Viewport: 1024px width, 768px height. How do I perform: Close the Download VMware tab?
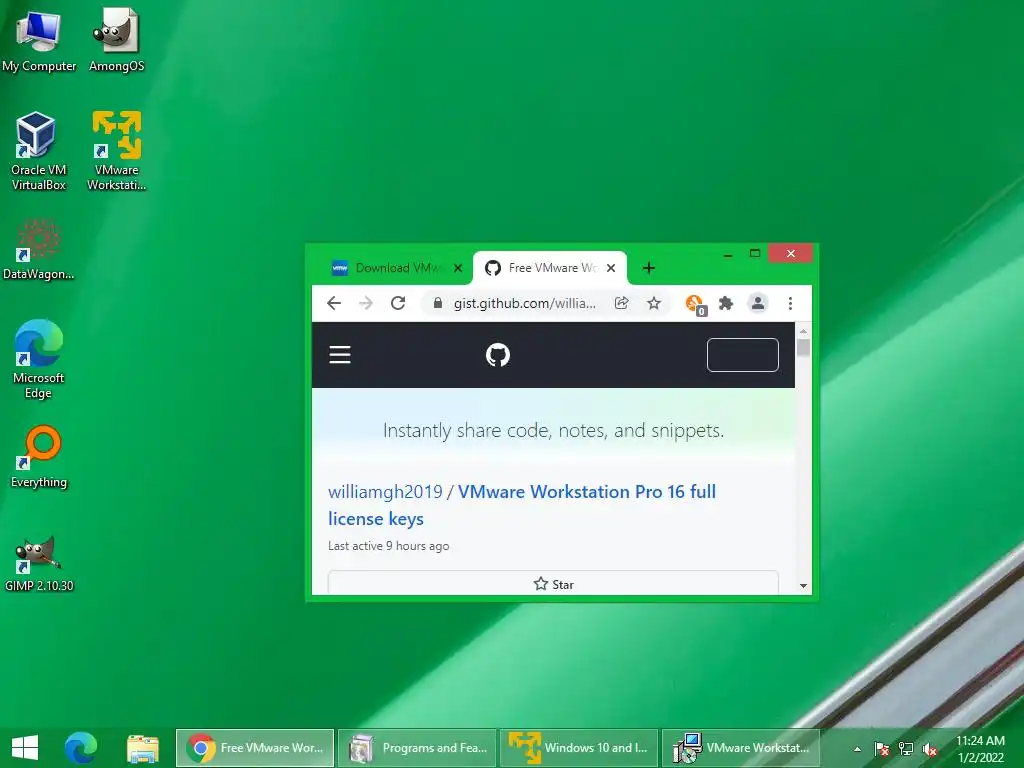click(458, 268)
